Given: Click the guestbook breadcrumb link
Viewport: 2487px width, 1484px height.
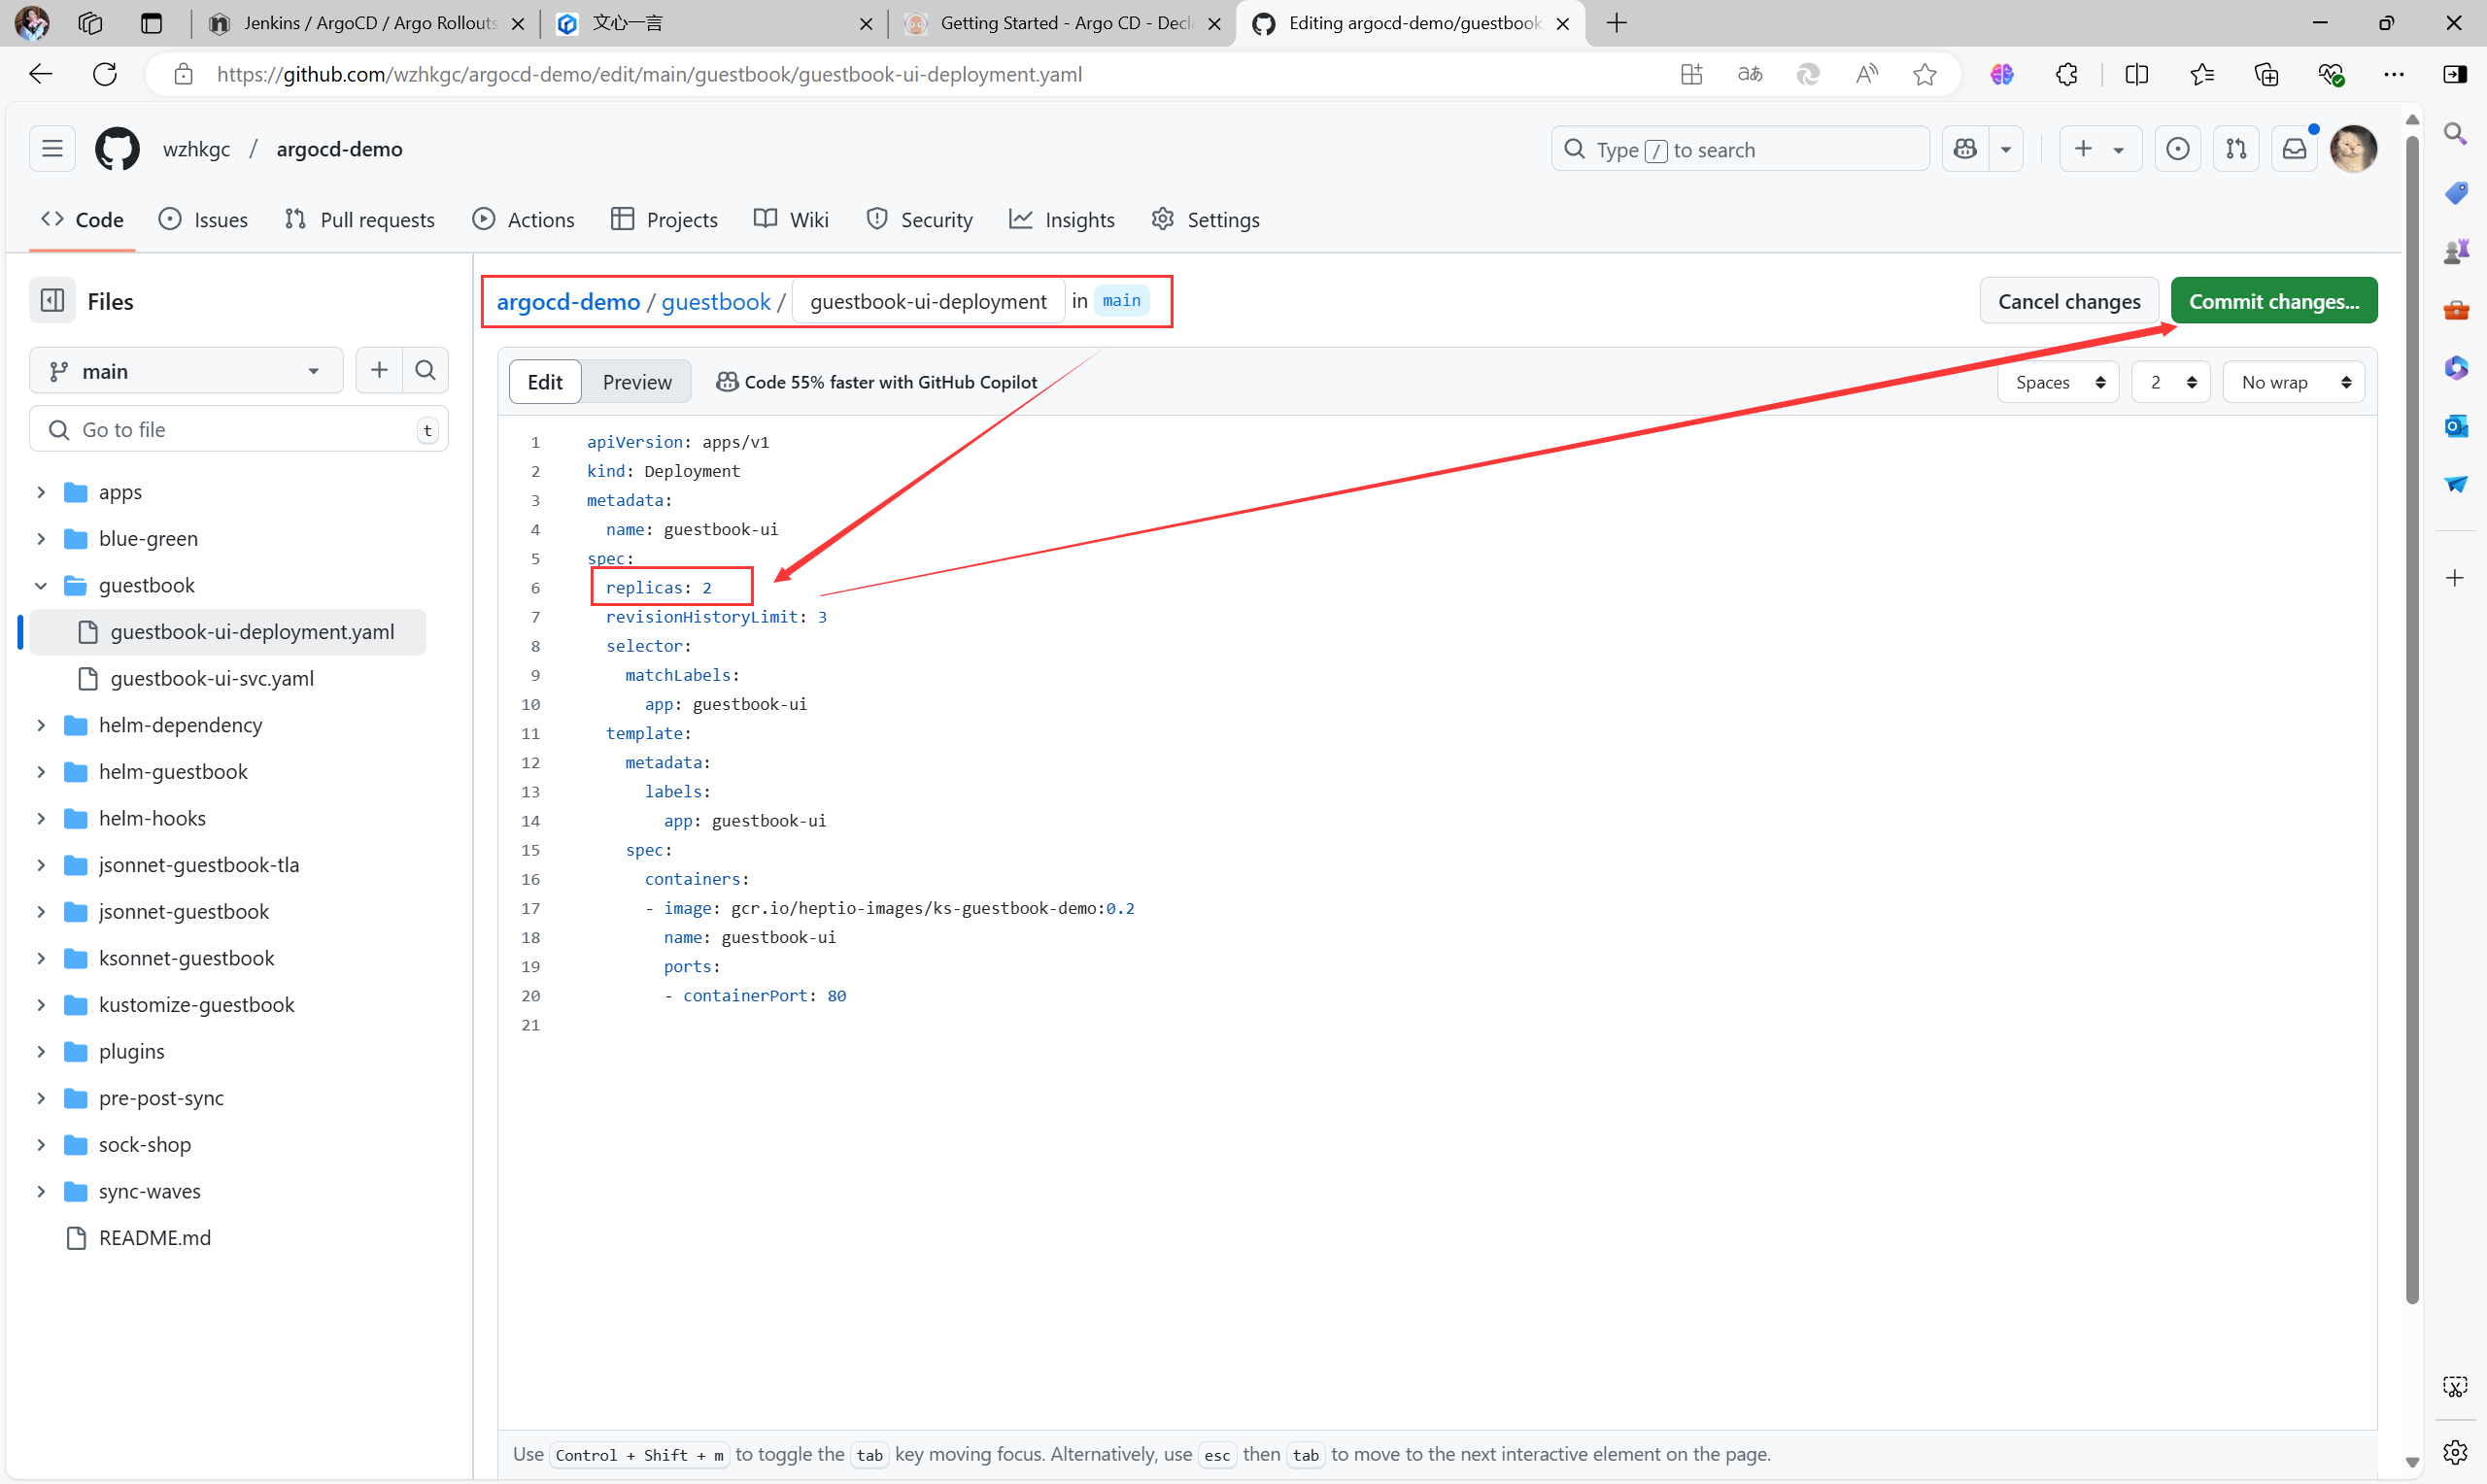Looking at the screenshot, I should click(716, 301).
